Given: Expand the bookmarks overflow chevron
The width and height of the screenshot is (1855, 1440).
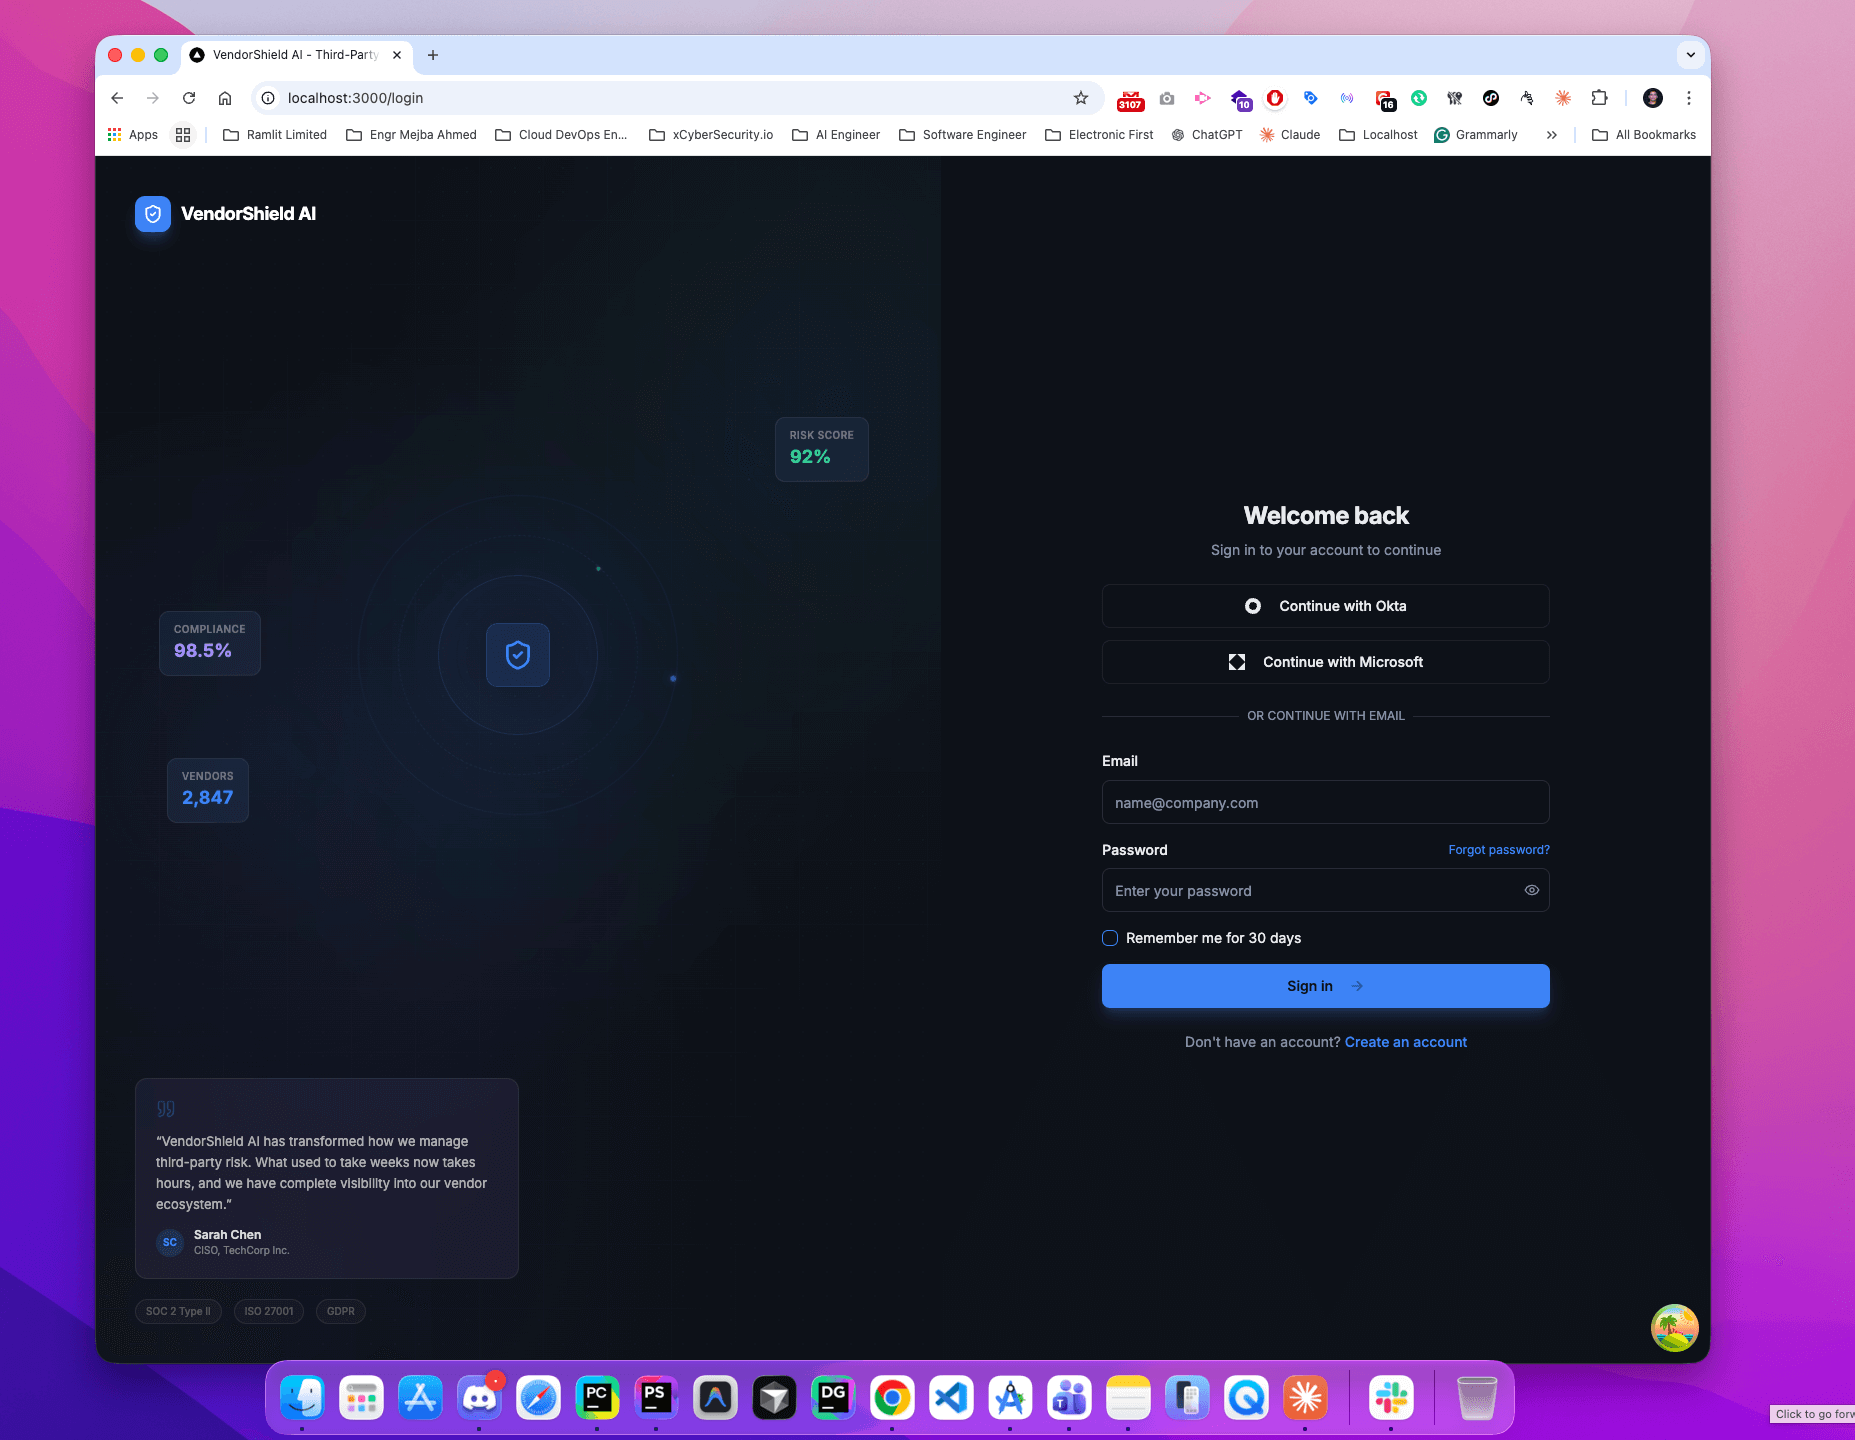Looking at the screenshot, I should click(1552, 134).
